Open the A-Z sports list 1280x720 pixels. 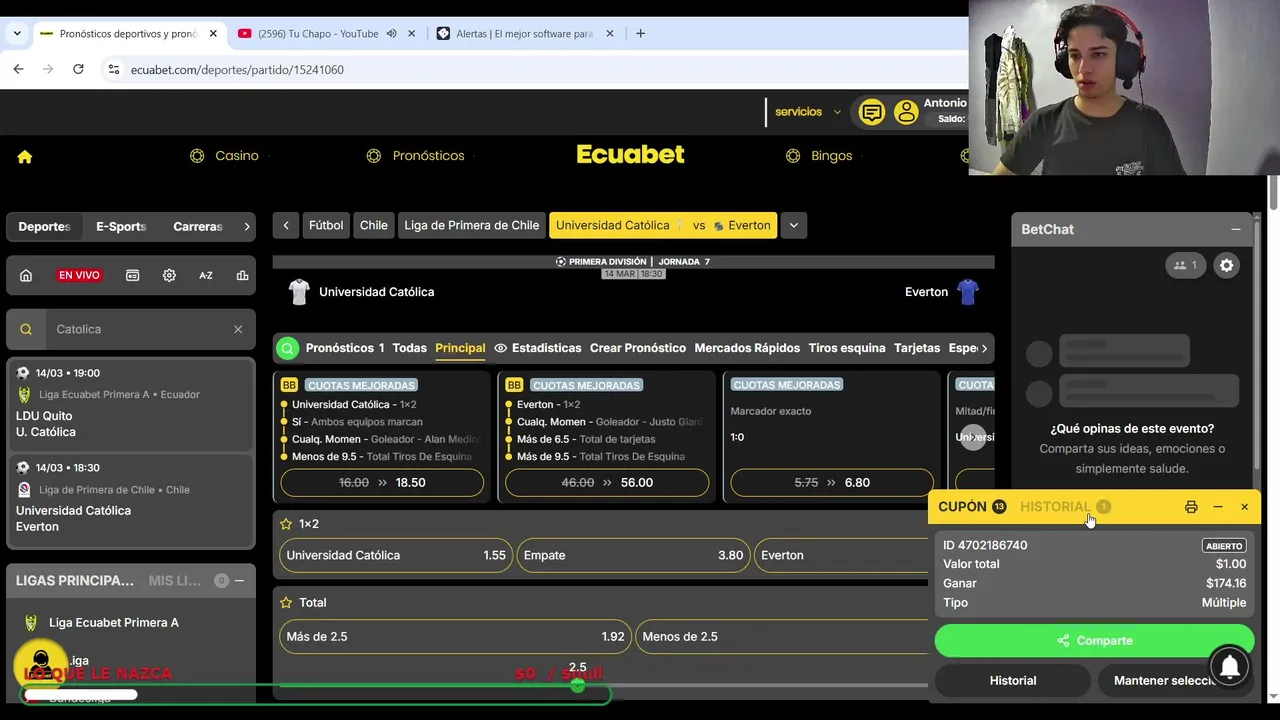tap(206, 275)
